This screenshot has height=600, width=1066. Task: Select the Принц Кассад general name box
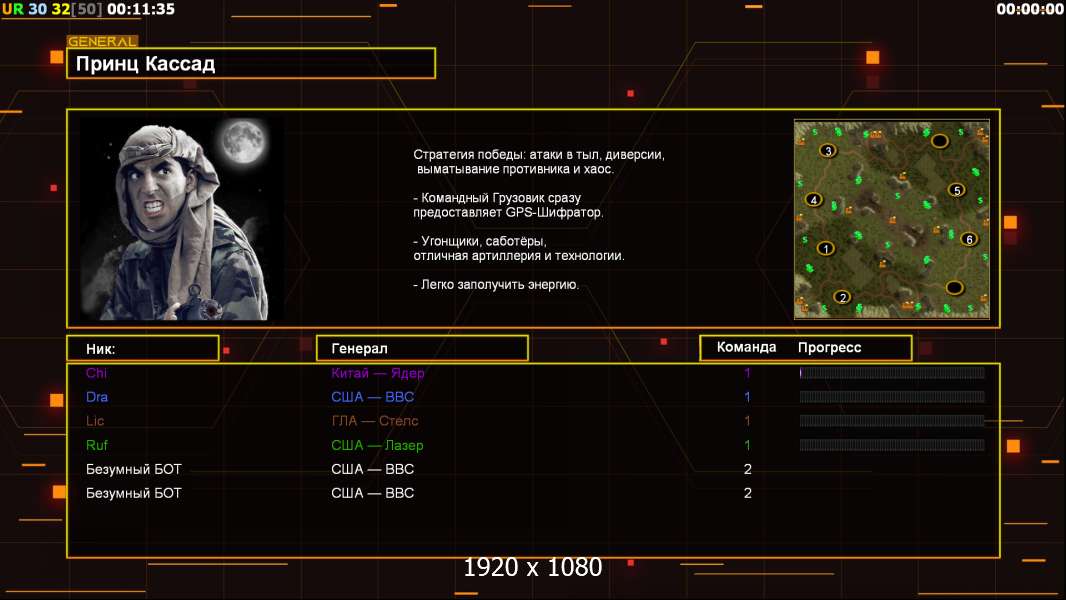click(251, 63)
